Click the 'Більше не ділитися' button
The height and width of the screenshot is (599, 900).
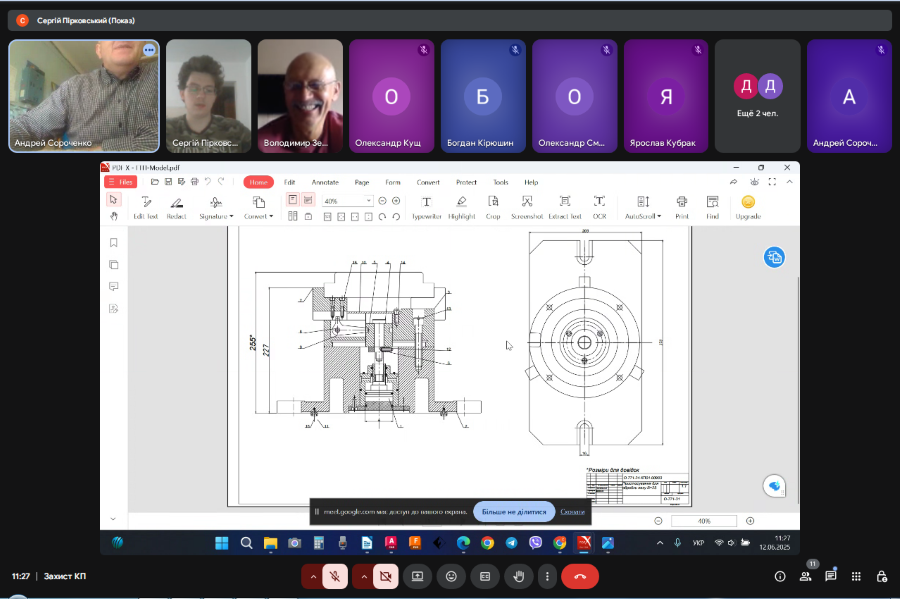tap(514, 511)
